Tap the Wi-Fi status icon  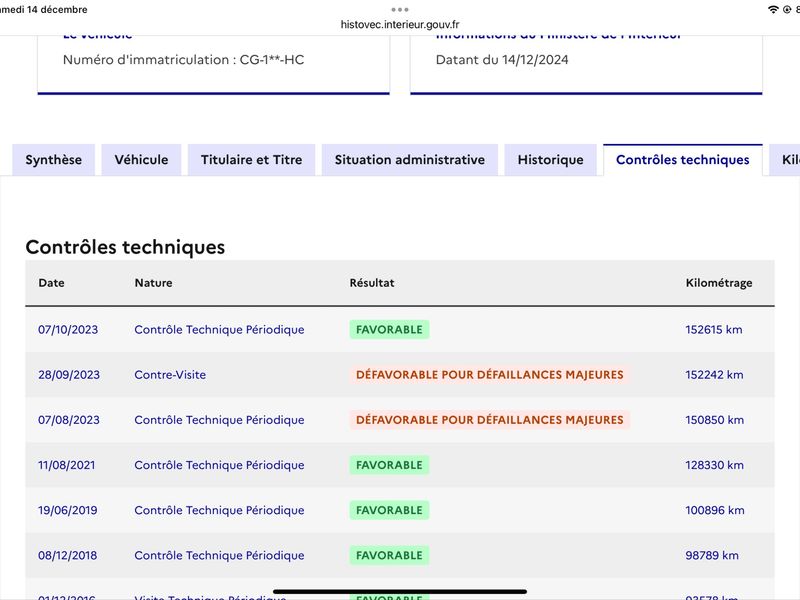tap(773, 10)
